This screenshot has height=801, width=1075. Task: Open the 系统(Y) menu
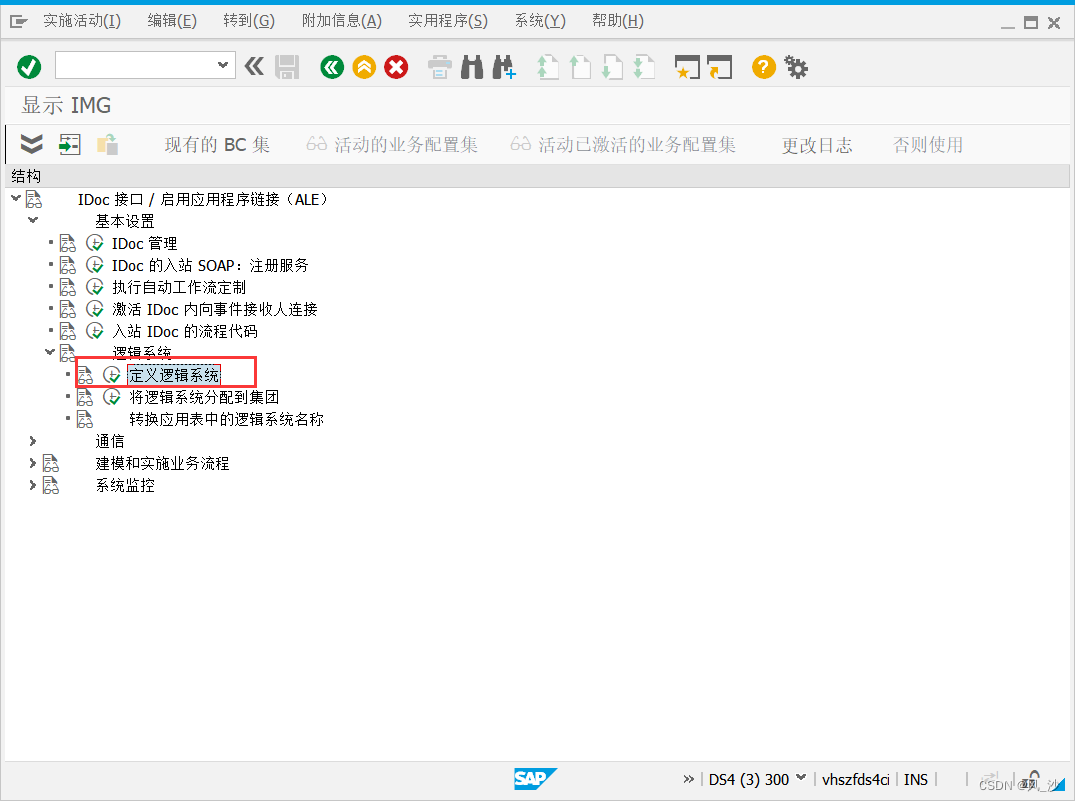pos(540,21)
